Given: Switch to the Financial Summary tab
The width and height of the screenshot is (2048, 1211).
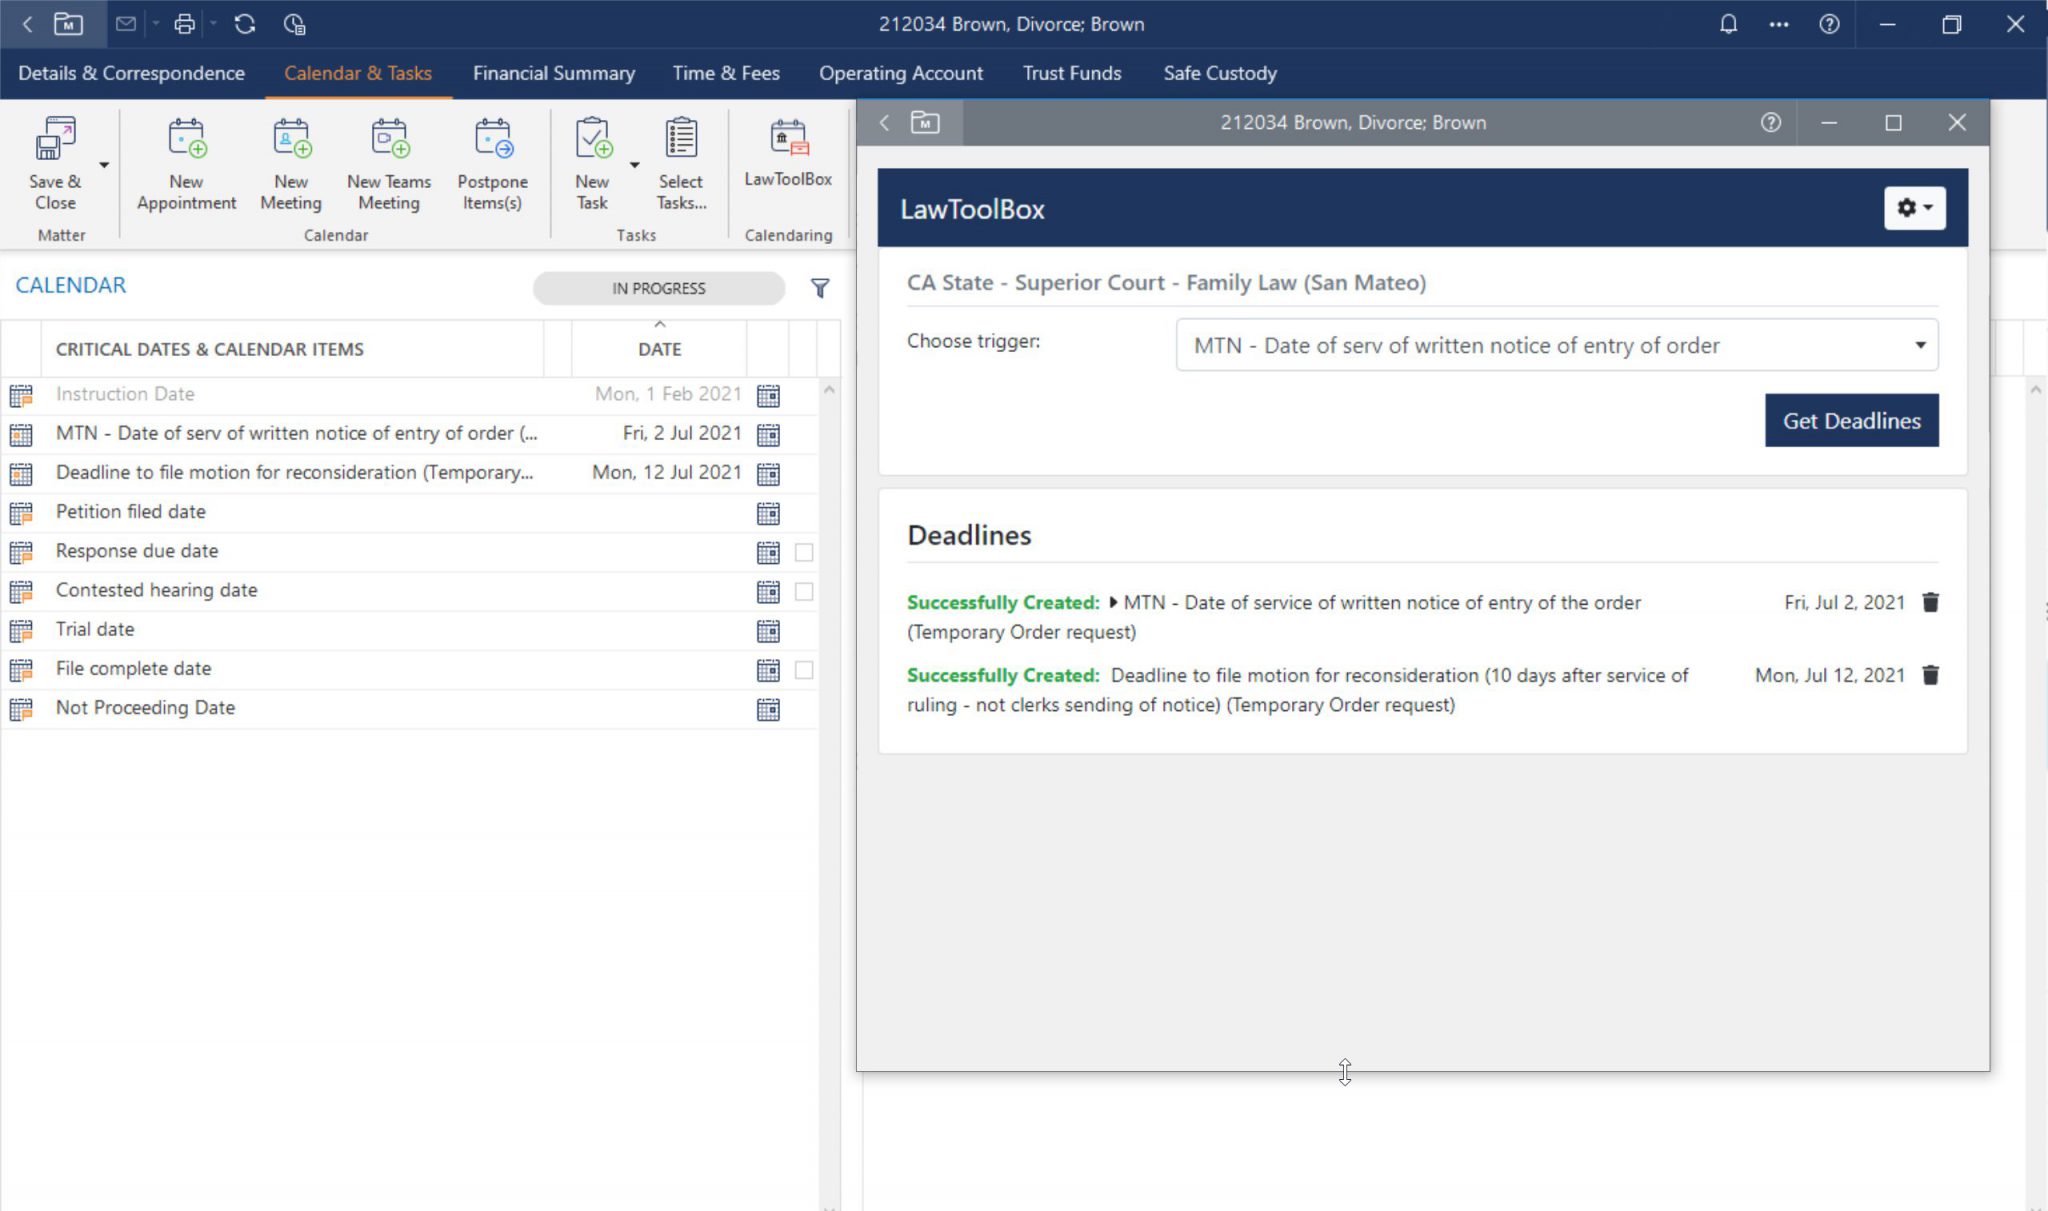Looking at the screenshot, I should (x=553, y=72).
